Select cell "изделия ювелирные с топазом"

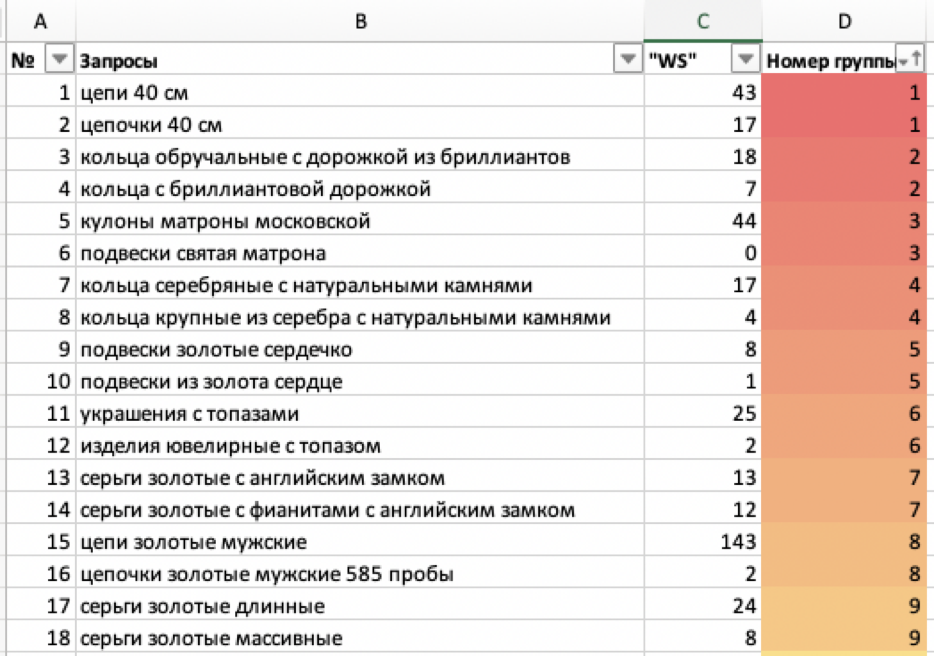(360, 446)
